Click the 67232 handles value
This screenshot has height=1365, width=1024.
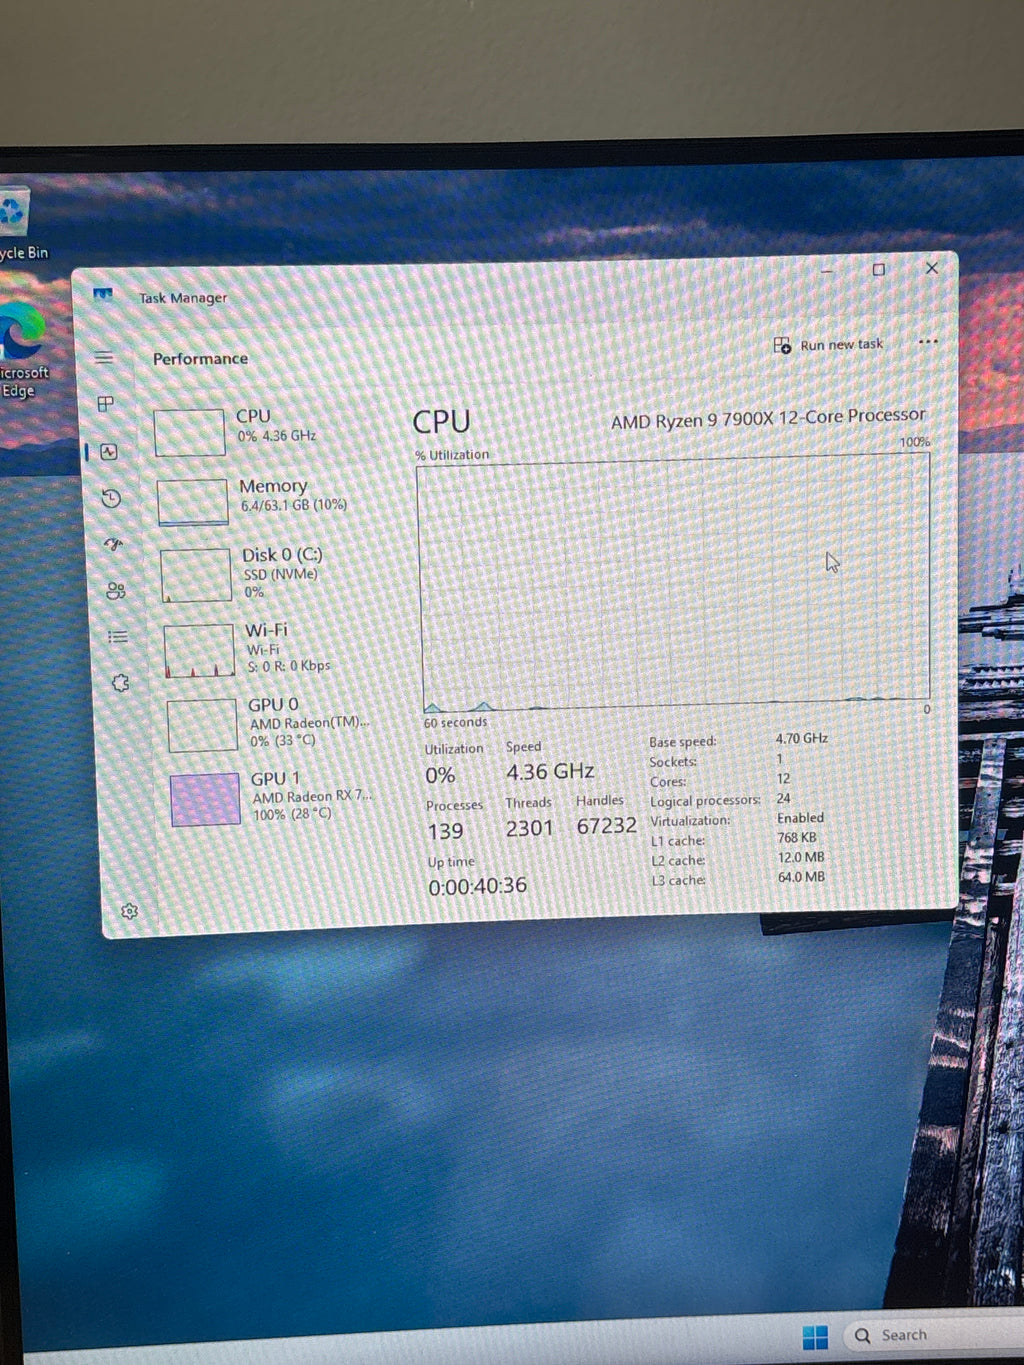point(606,825)
